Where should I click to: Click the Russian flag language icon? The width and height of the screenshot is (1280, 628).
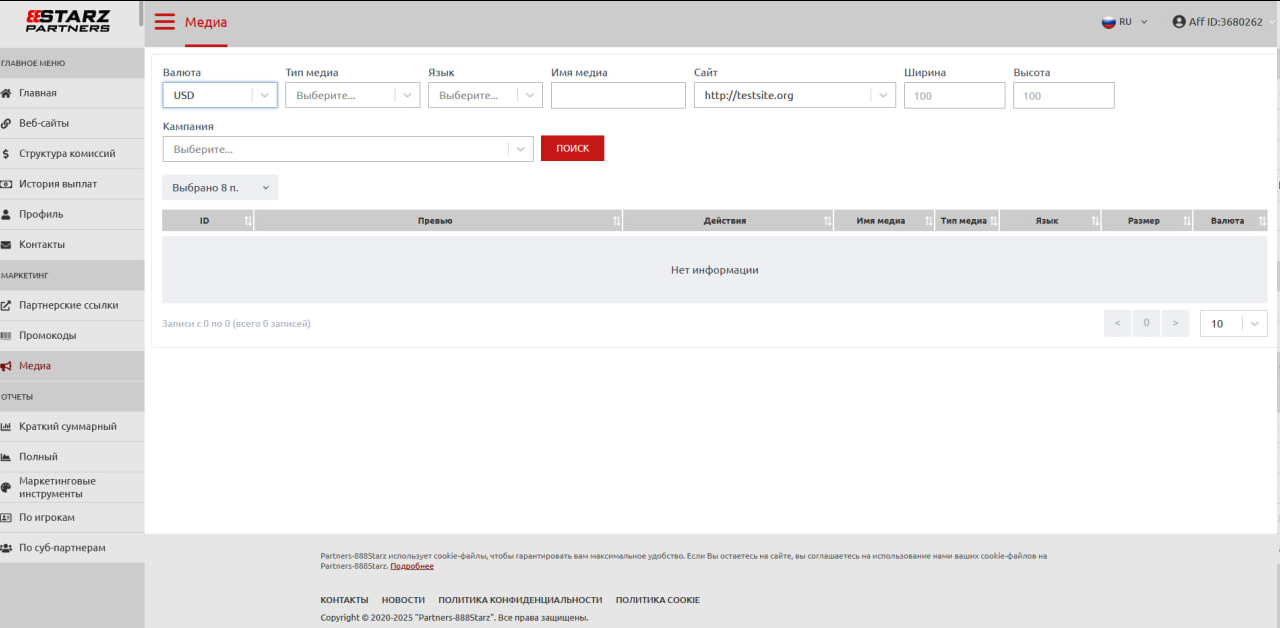[x=1108, y=22]
